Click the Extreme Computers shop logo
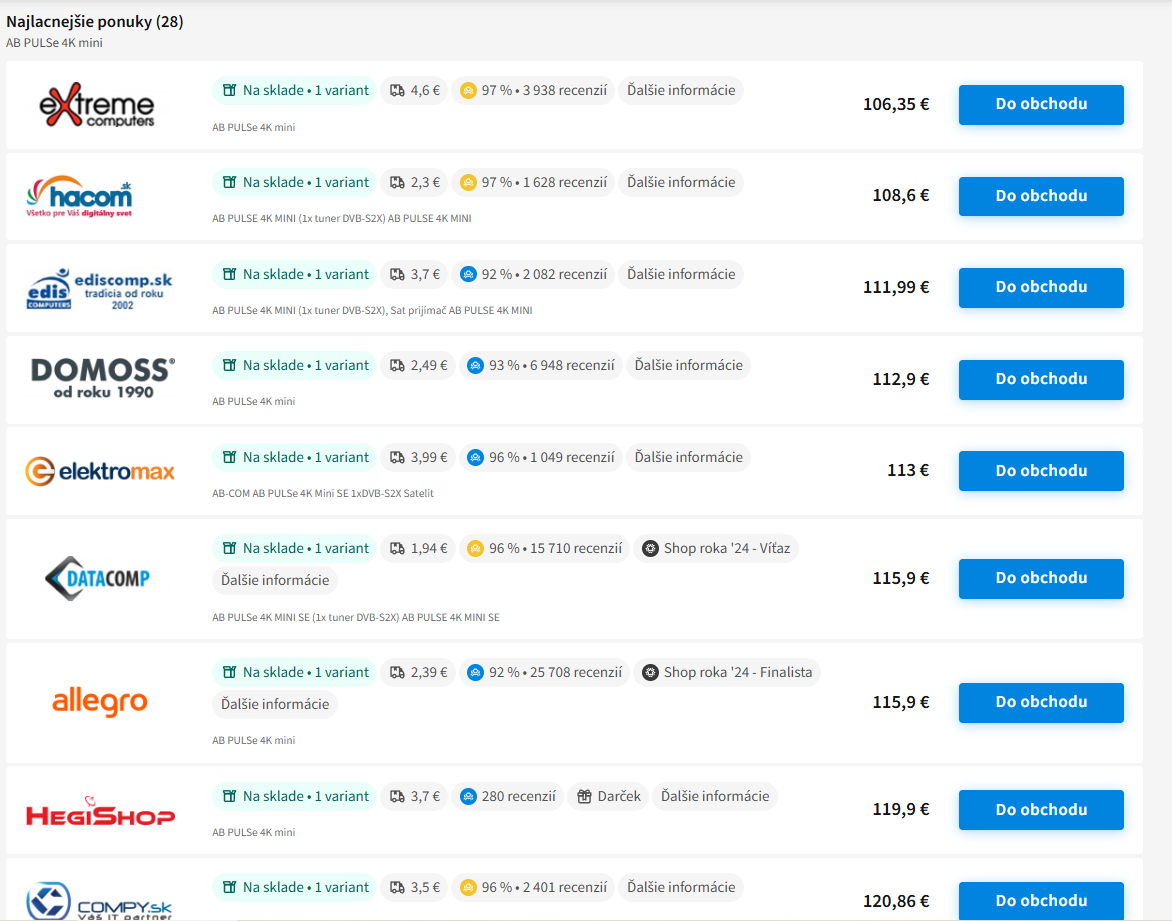This screenshot has height=921, width=1172. click(97, 105)
